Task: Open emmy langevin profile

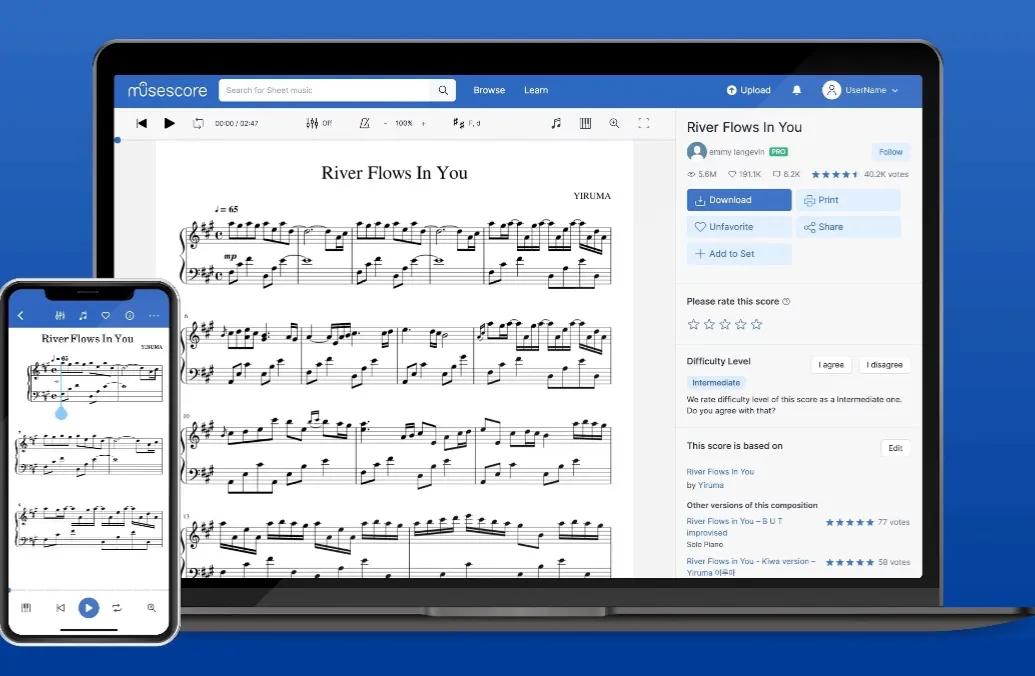Action: pyautogui.click(x=737, y=152)
